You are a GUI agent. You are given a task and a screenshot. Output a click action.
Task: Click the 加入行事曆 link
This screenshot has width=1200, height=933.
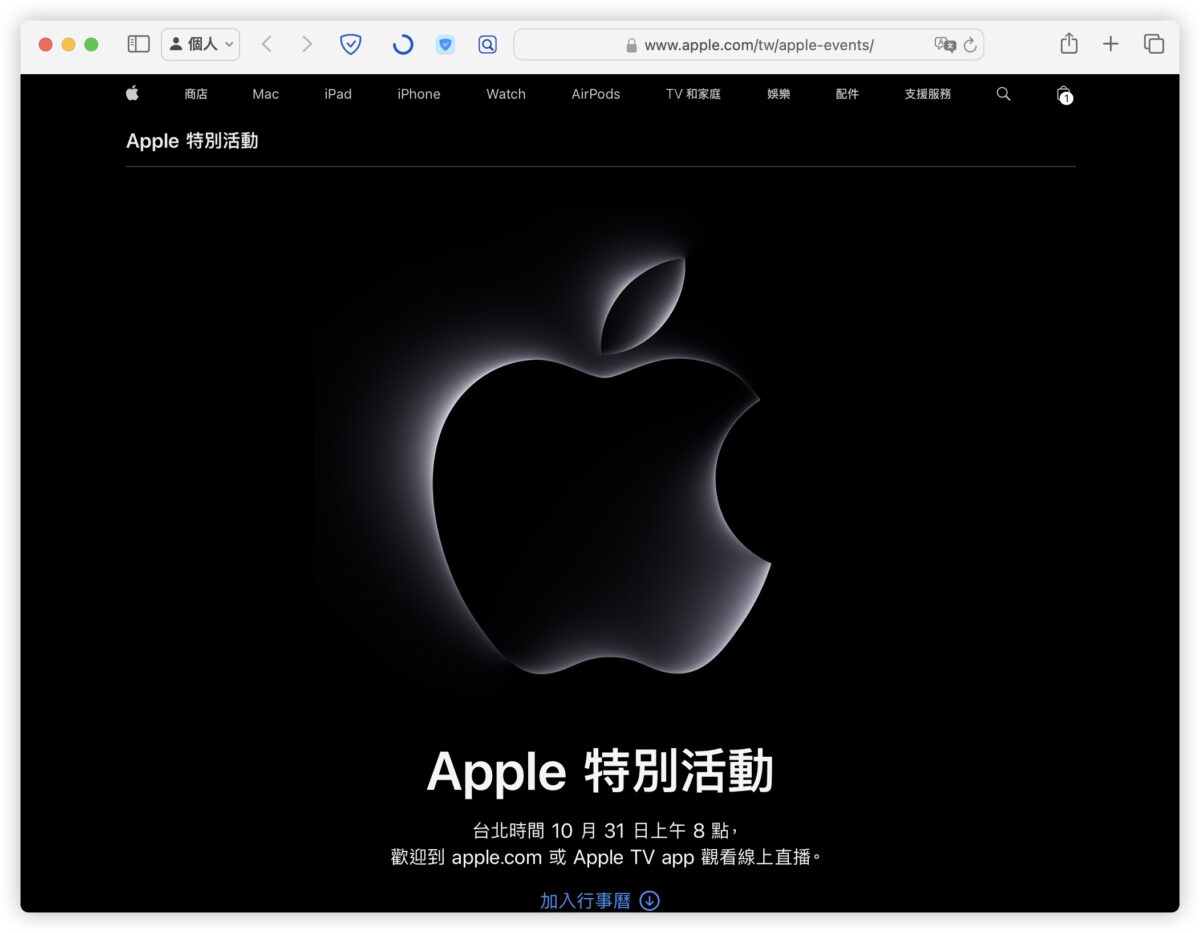585,901
